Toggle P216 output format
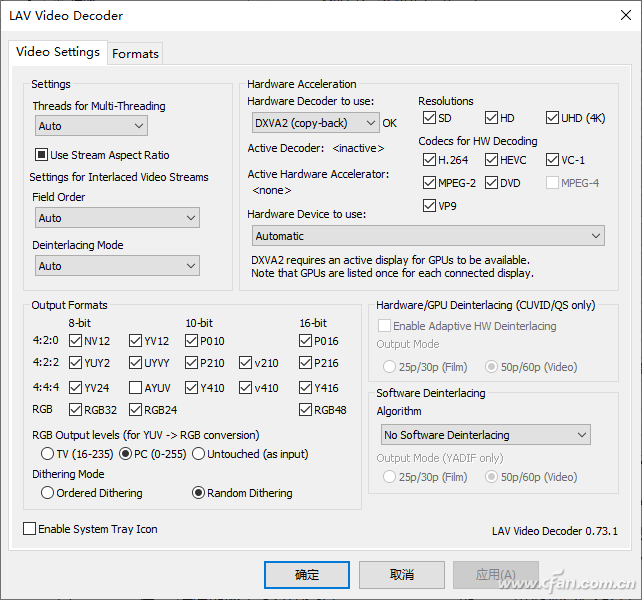The image size is (642, 600). 305,363
